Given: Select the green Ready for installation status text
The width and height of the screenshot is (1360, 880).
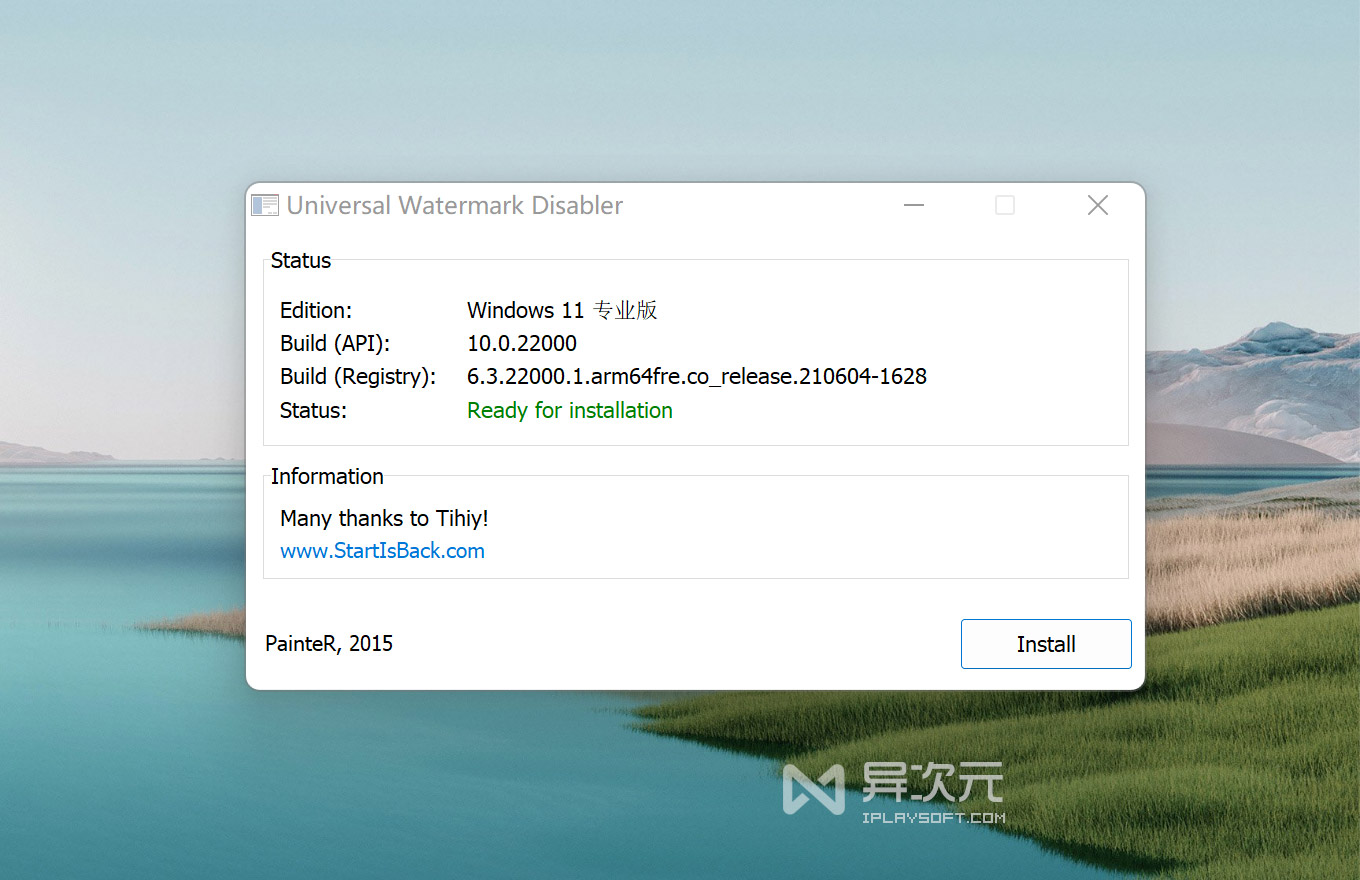Looking at the screenshot, I should pos(569,410).
